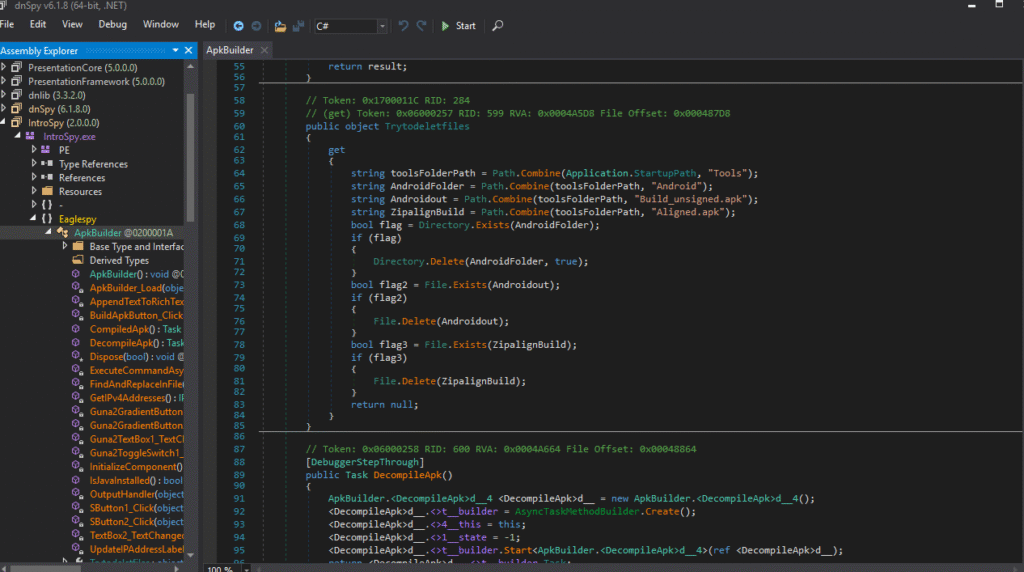This screenshot has height=572, width=1024.
Task: Expand the dnlib assembly node
Action: point(4,95)
